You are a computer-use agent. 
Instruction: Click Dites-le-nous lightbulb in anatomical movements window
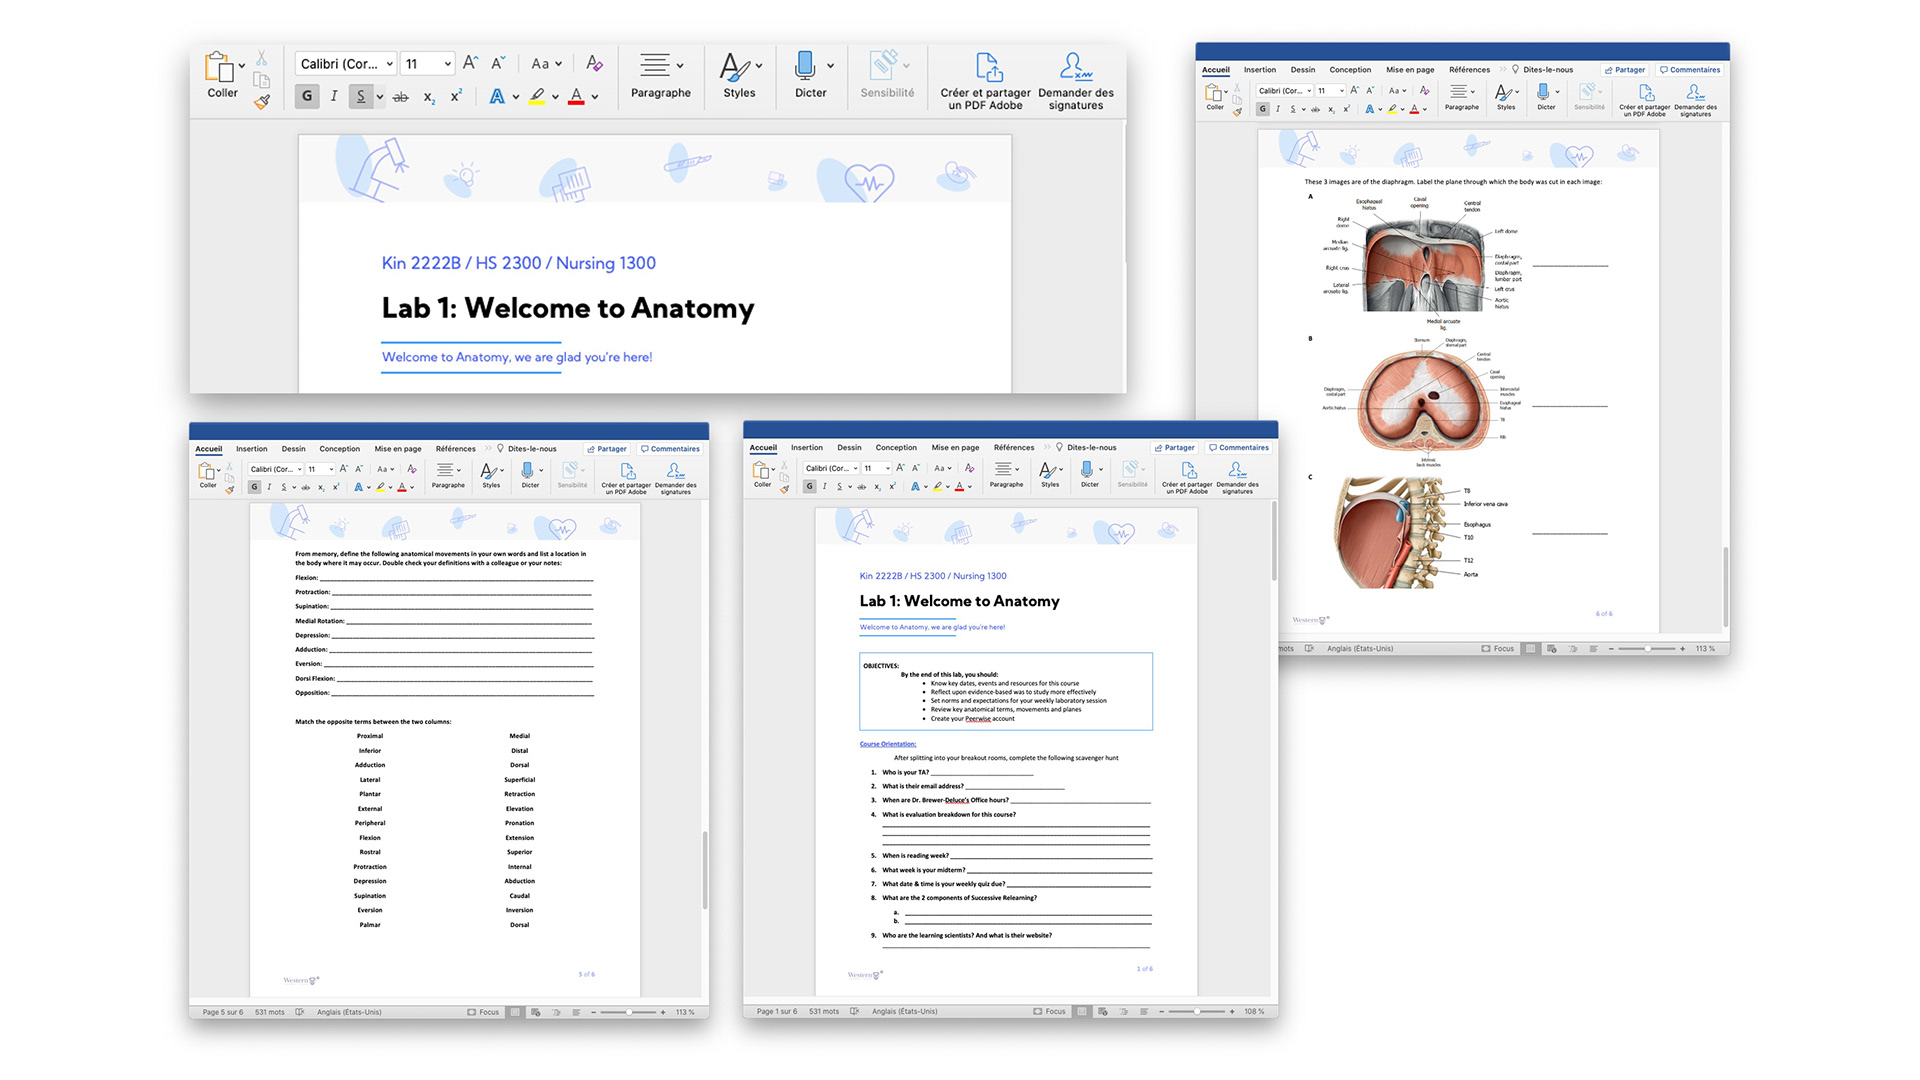(500, 449)
